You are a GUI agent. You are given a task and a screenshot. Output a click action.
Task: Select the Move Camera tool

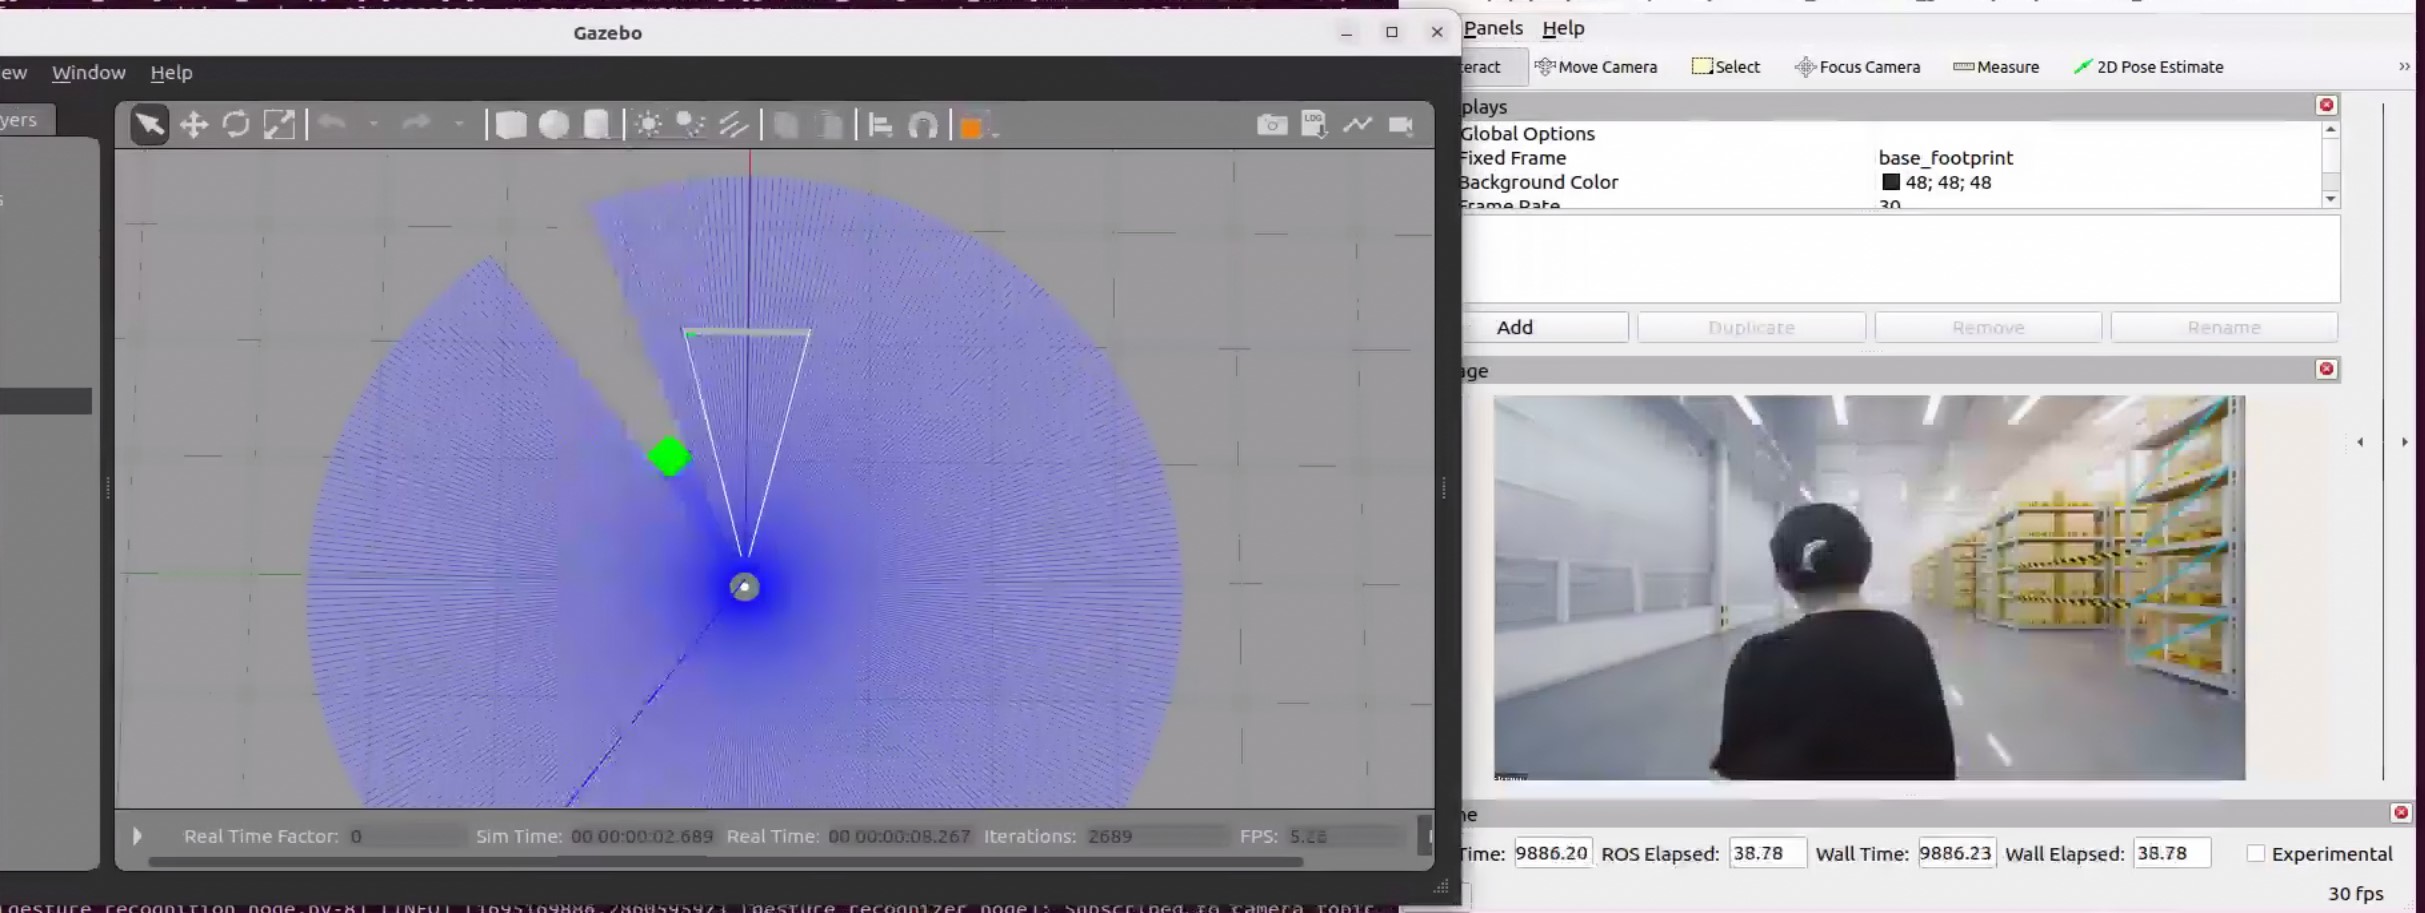(x=1596, y=67)
